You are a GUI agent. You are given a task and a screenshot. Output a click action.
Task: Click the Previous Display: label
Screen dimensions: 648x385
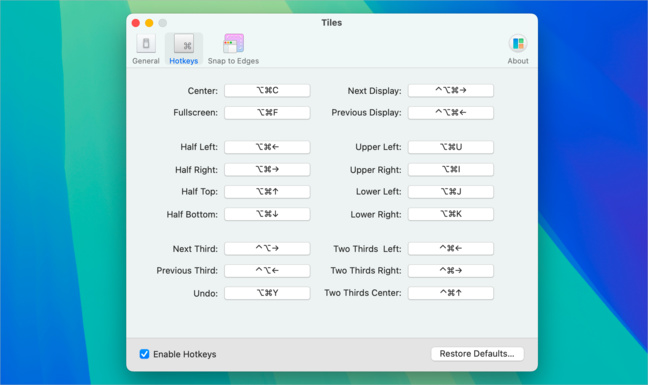click(366, 112)
